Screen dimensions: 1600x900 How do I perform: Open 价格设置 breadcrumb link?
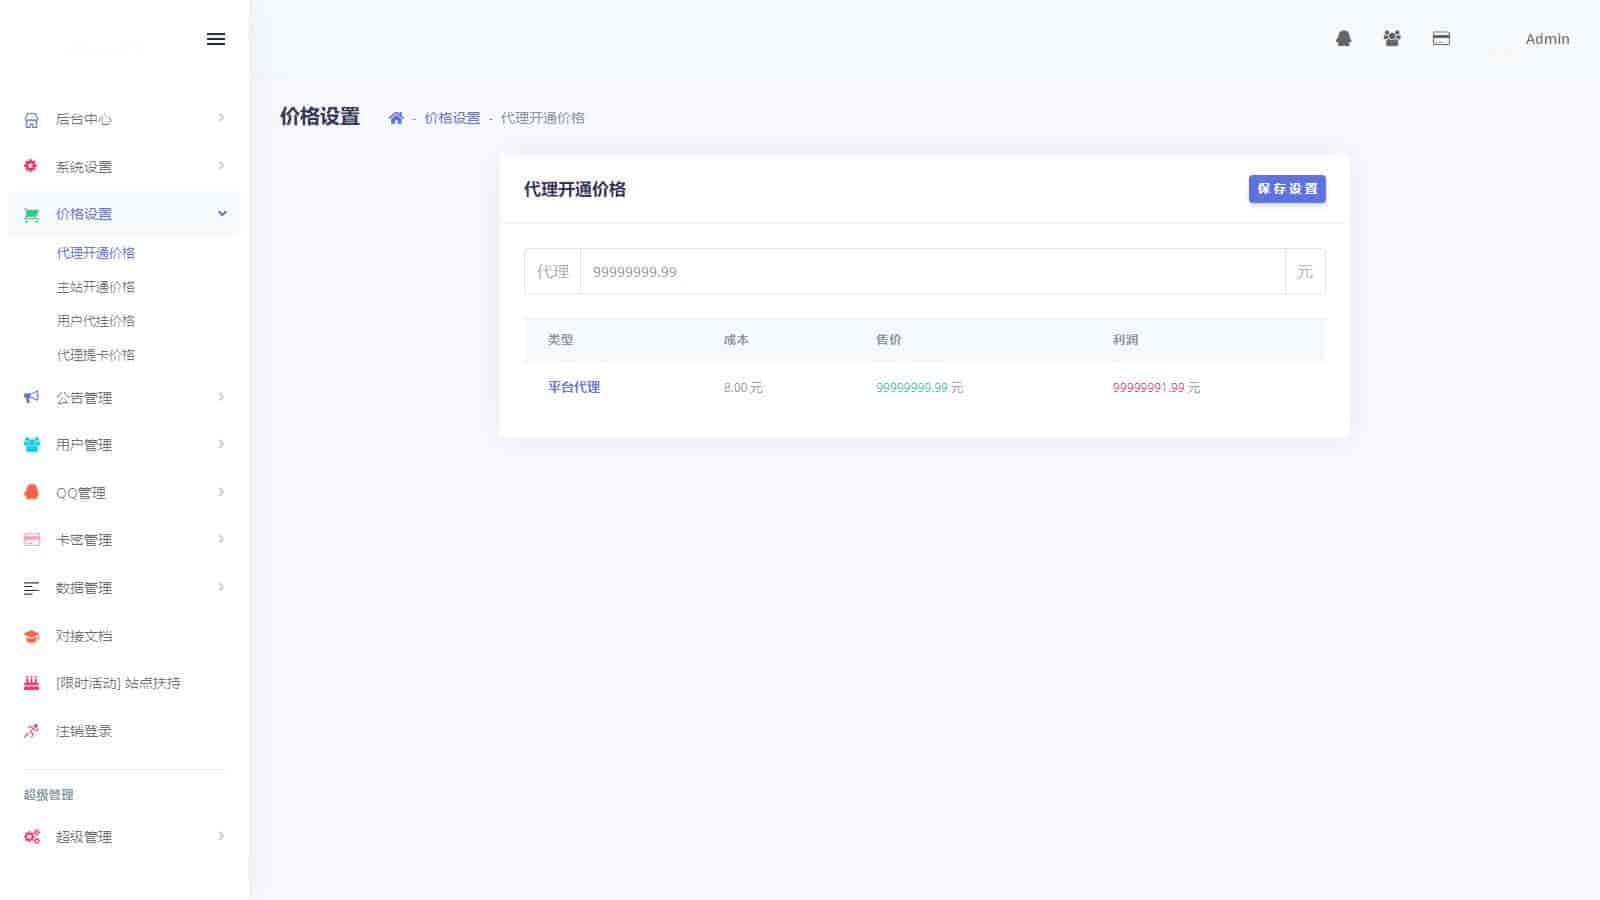(452, 118)
